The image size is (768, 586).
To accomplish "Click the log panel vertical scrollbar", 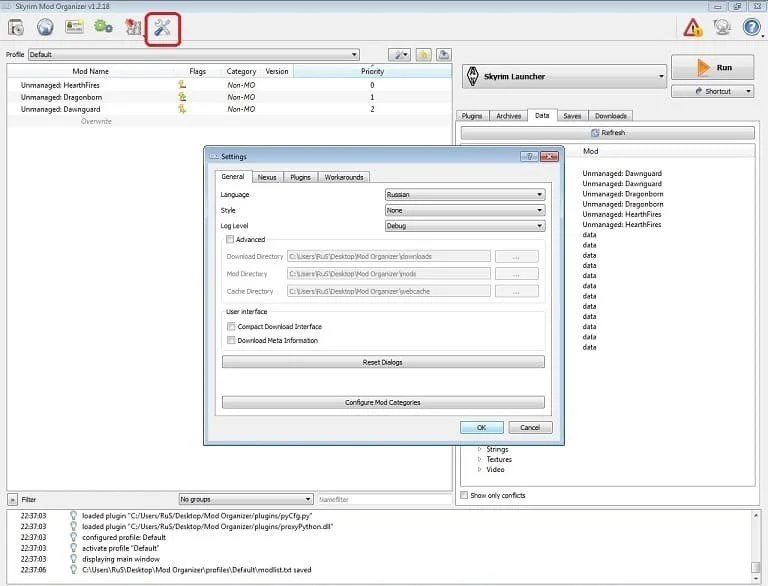I will (x=756, y=543).
